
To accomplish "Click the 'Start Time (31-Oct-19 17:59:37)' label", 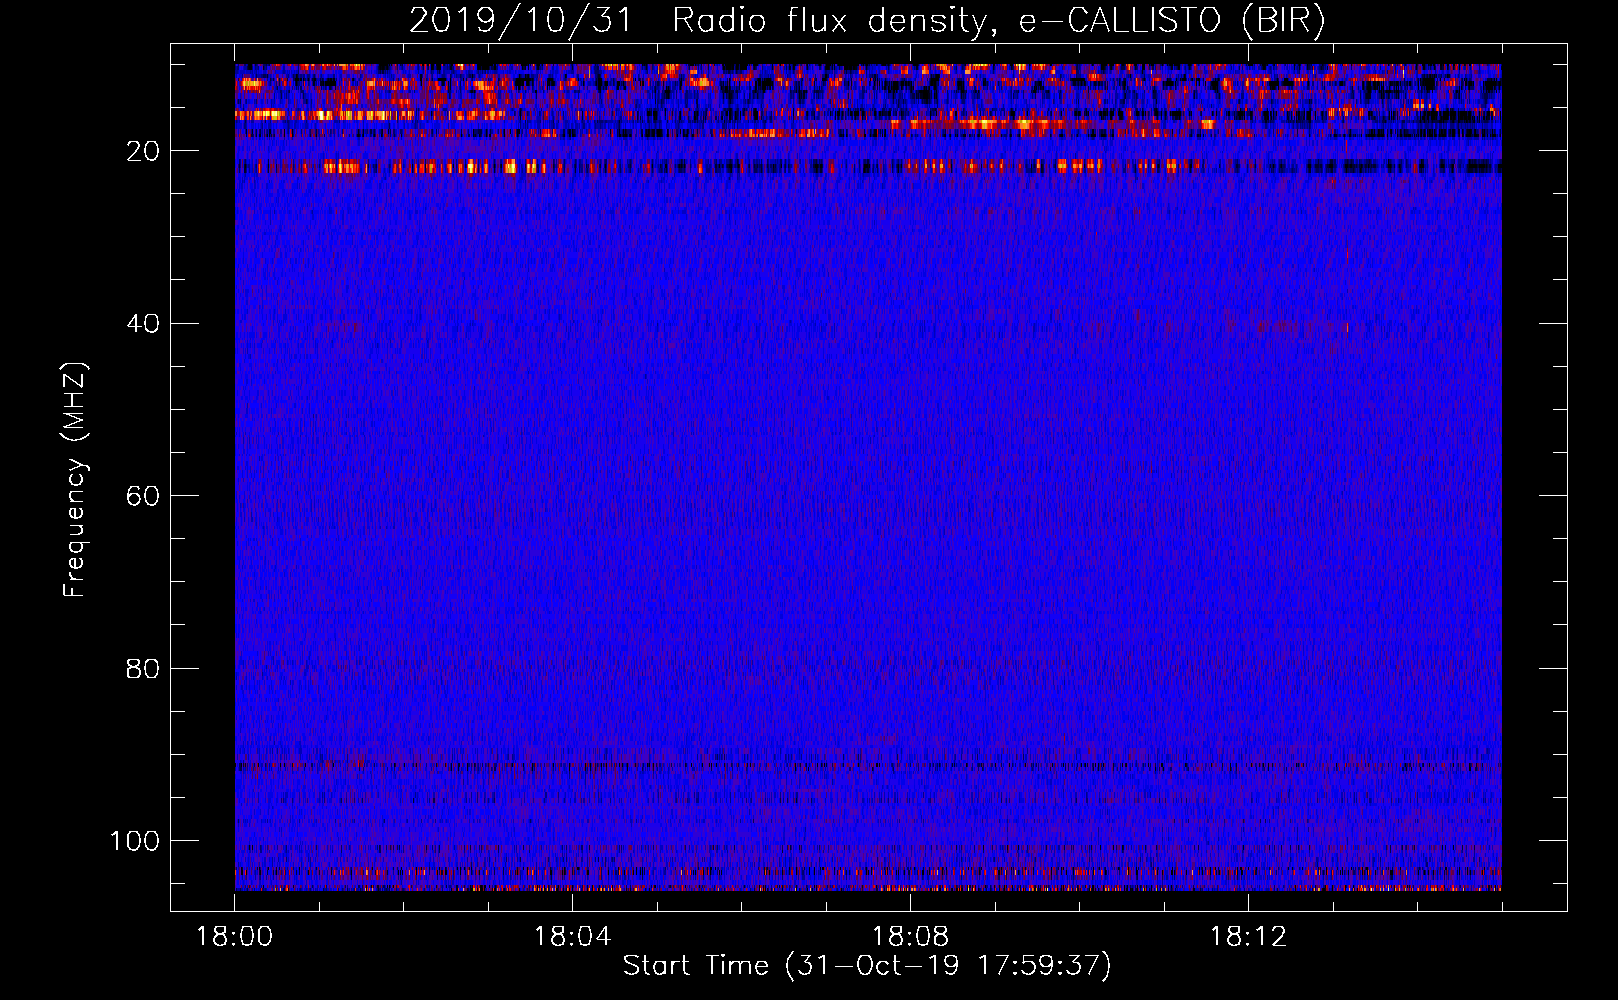I will [867, 966].
